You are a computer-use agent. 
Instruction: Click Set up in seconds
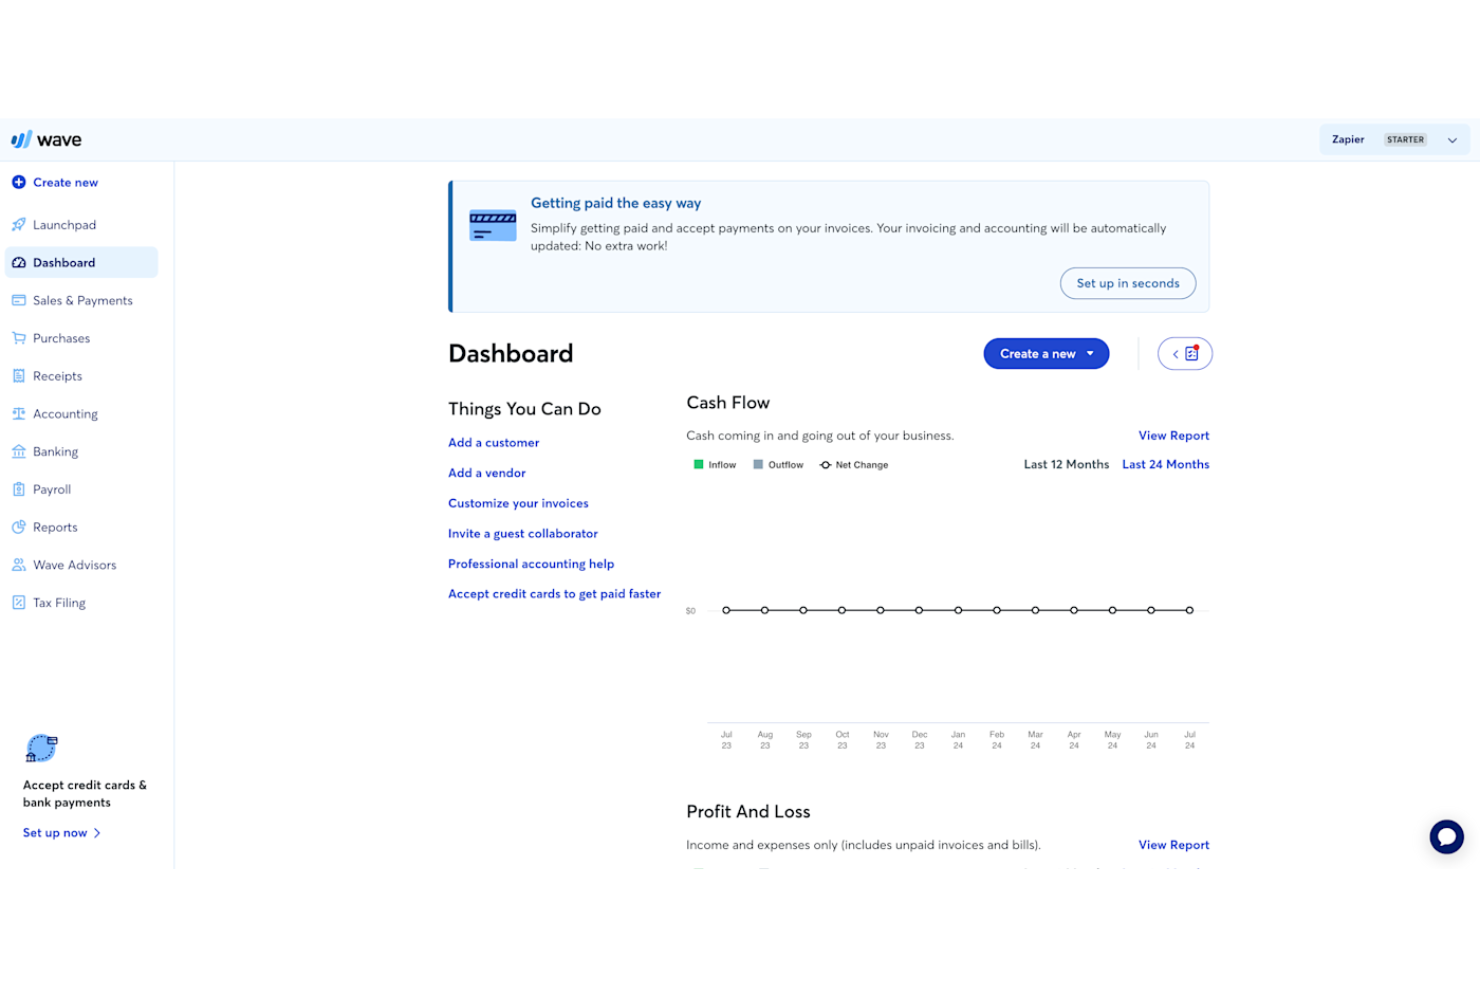pos(1127,283)
